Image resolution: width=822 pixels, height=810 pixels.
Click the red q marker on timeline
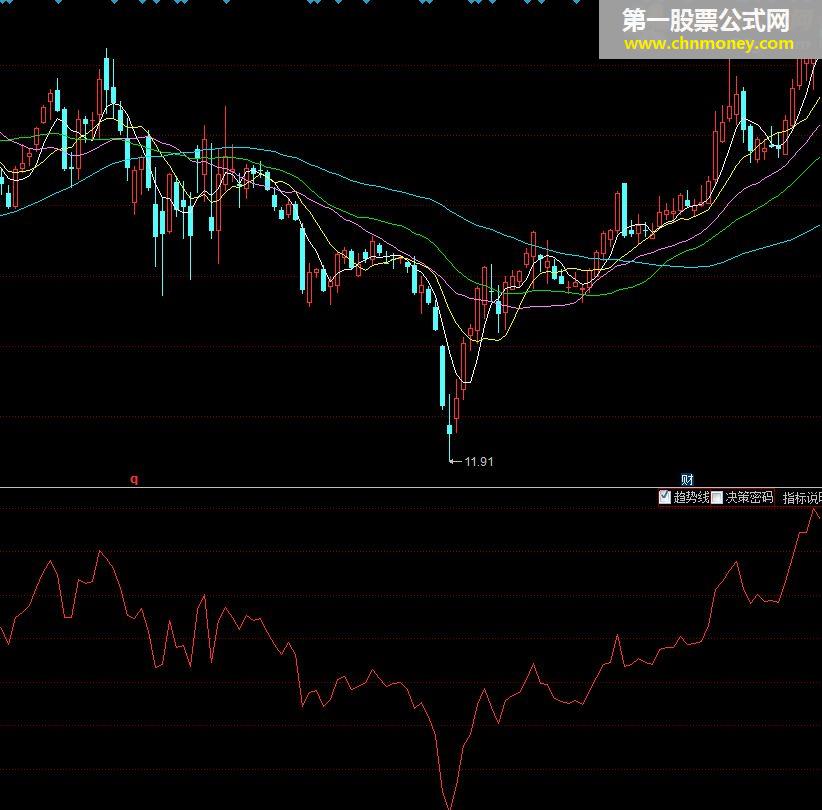134,479
